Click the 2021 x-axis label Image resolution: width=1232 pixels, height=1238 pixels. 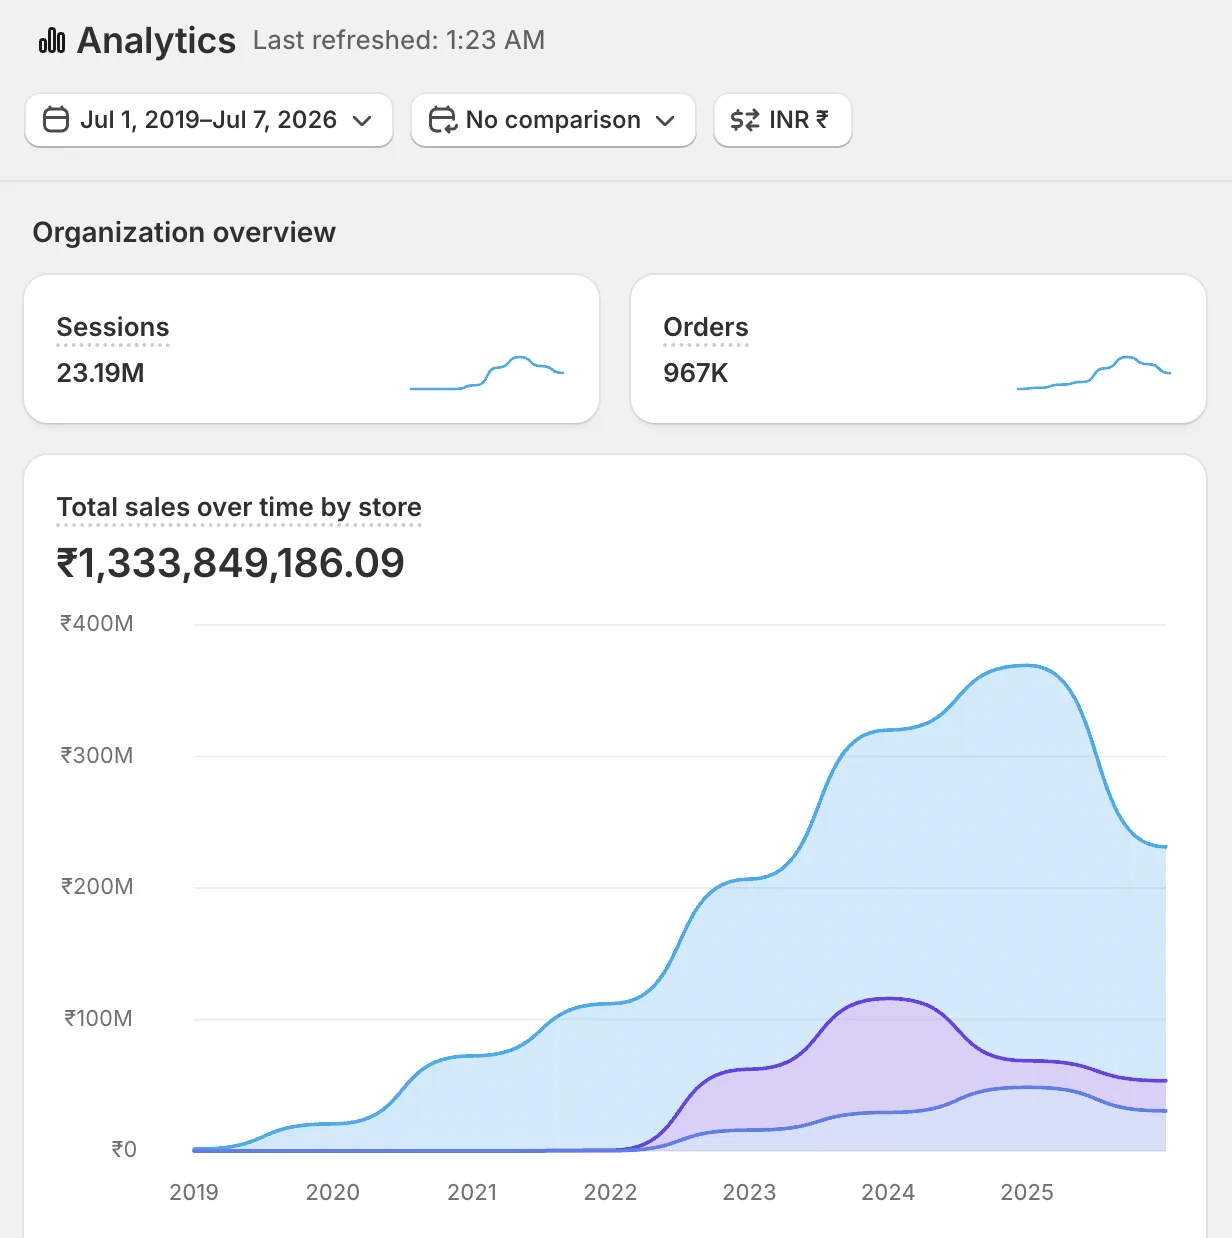[472, 1192]
